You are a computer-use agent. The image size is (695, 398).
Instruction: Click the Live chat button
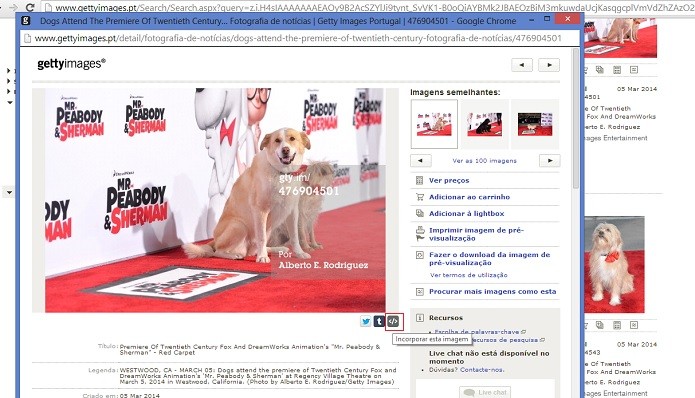(485, 392)
